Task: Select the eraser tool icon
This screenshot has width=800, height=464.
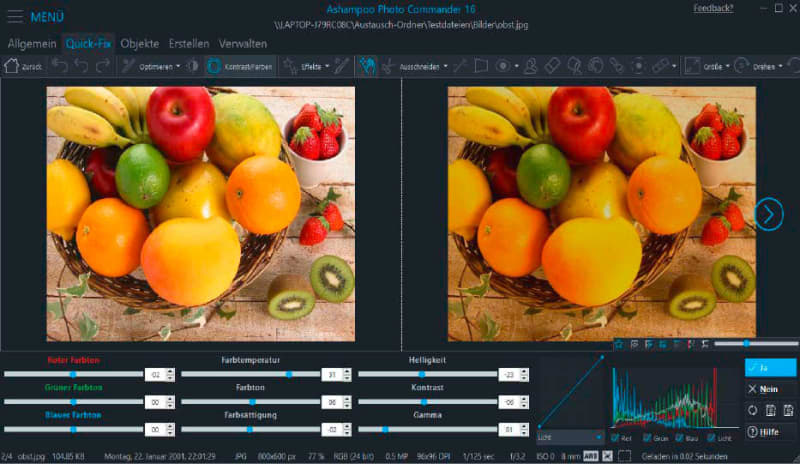Action: point(553,66)
